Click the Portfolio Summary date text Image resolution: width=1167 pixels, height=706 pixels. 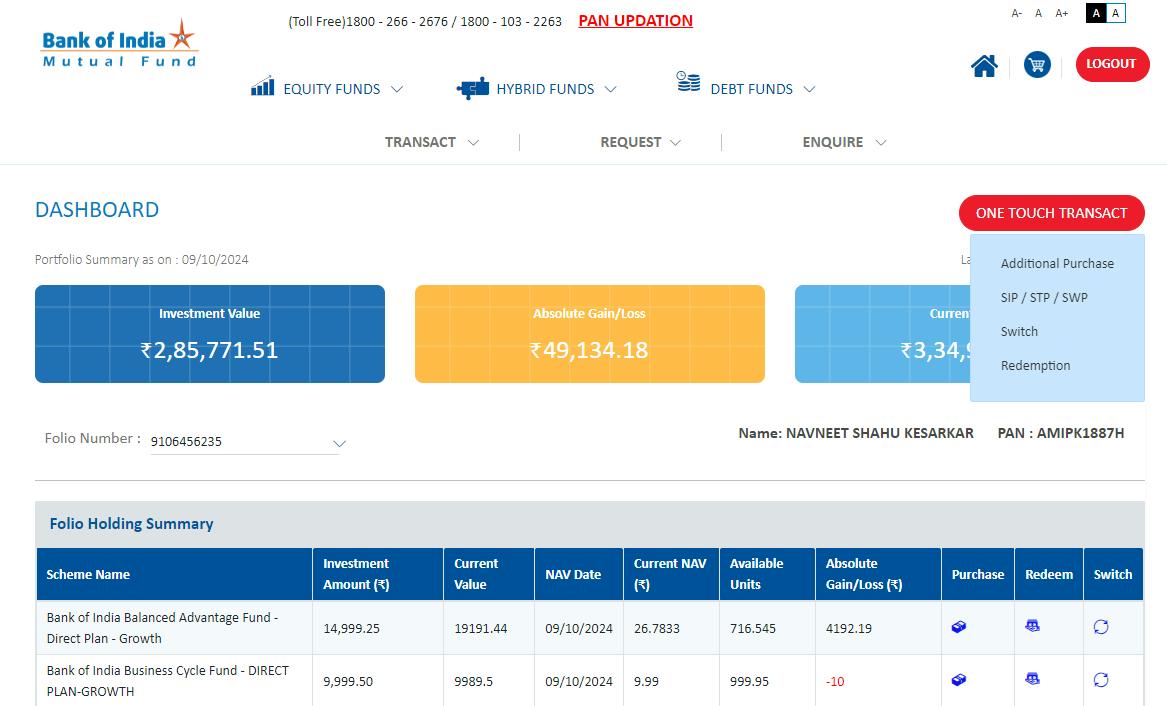(x=141, y=260)
